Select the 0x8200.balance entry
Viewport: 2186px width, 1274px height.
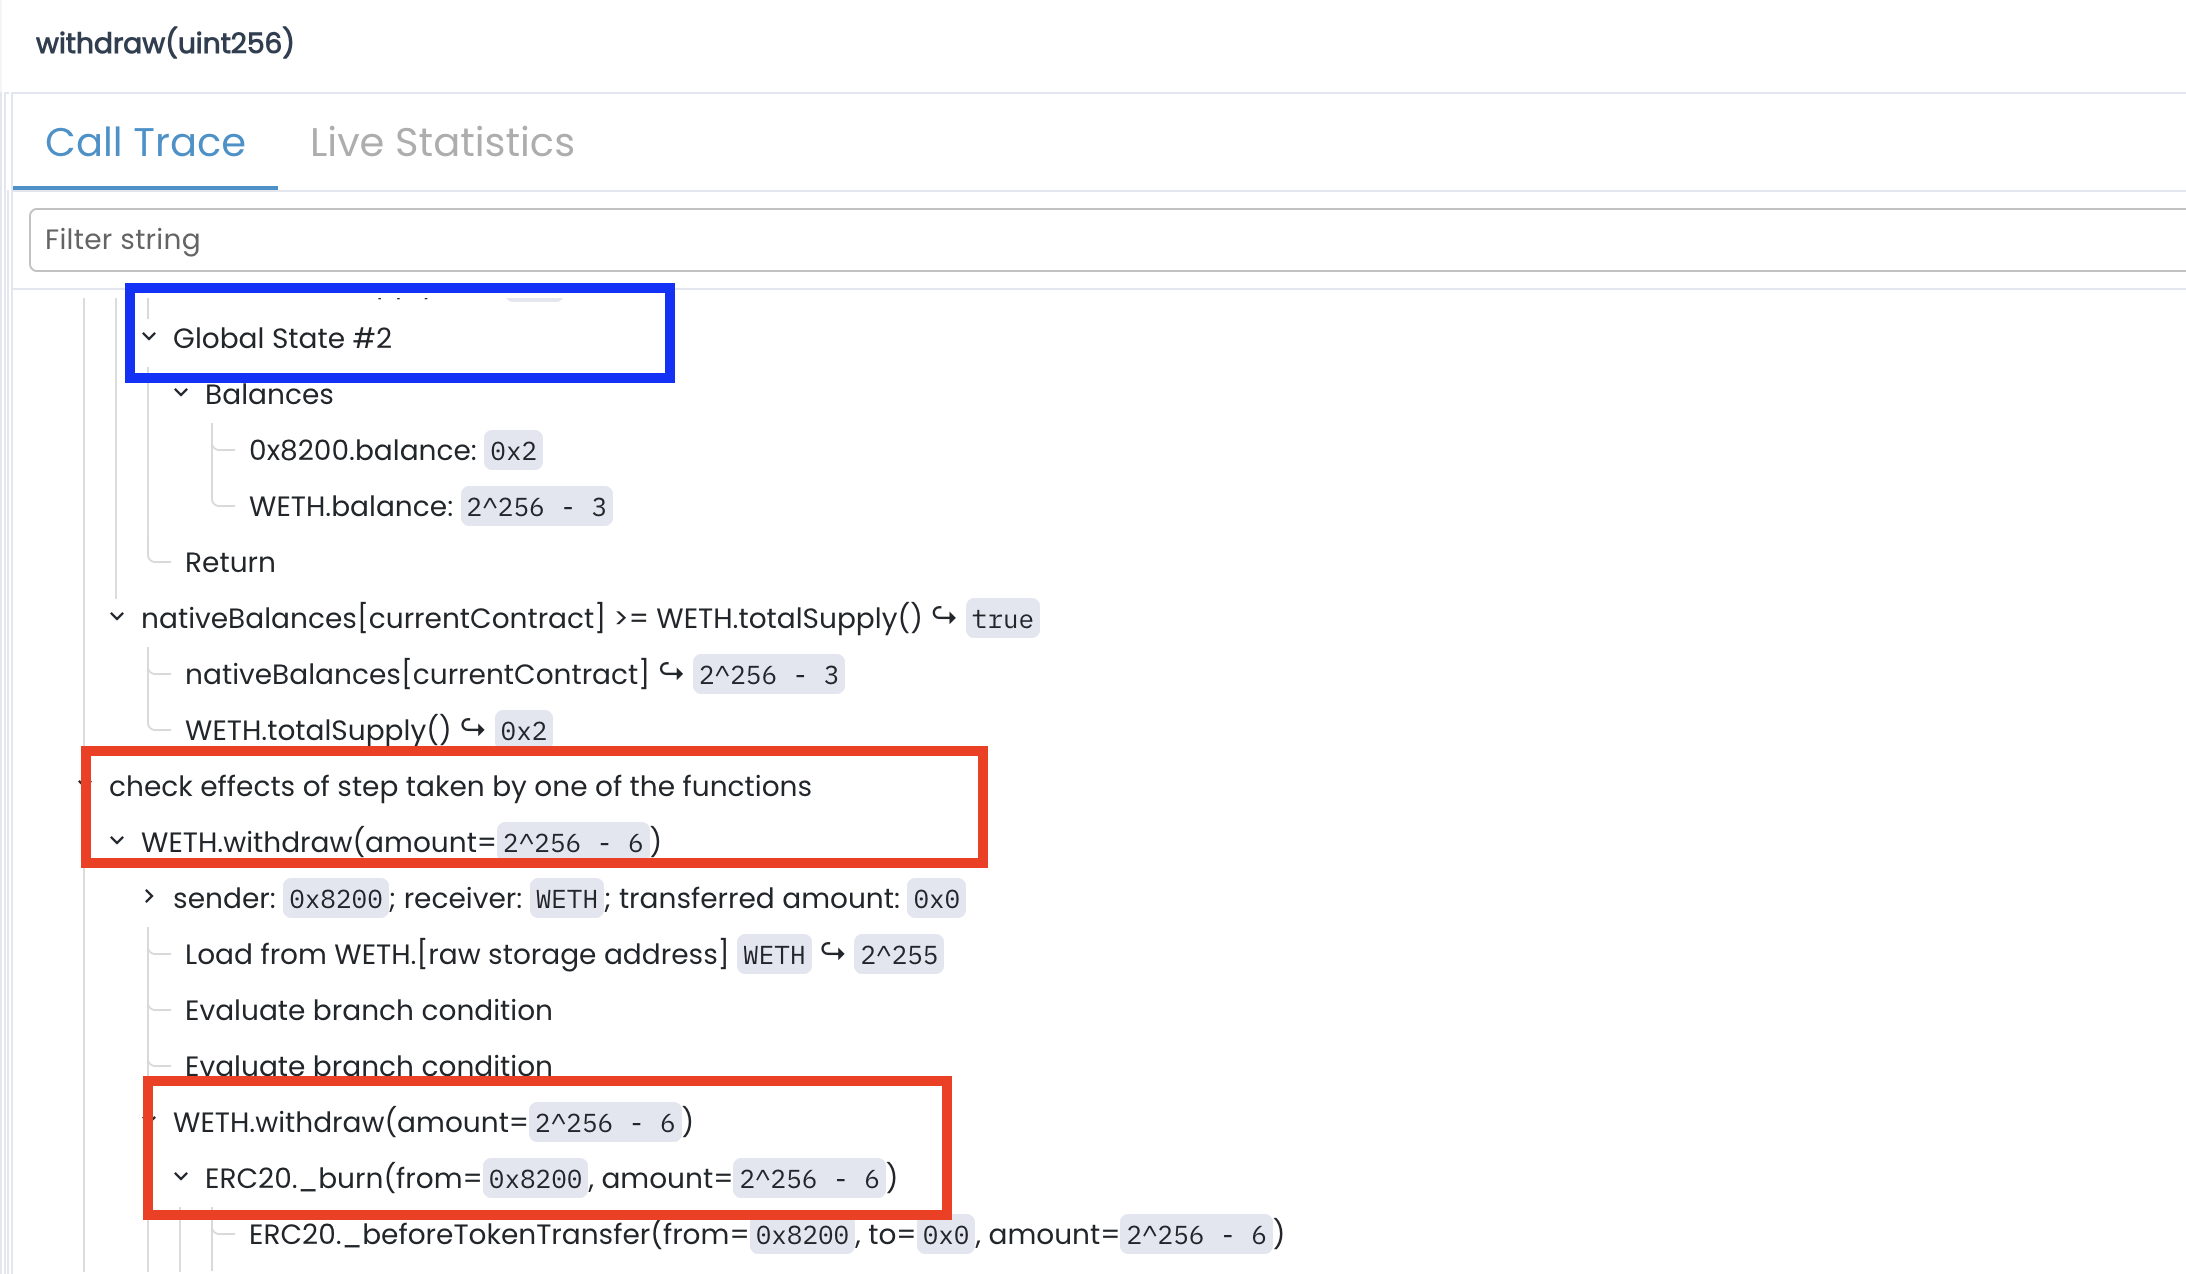coord(362,451)
